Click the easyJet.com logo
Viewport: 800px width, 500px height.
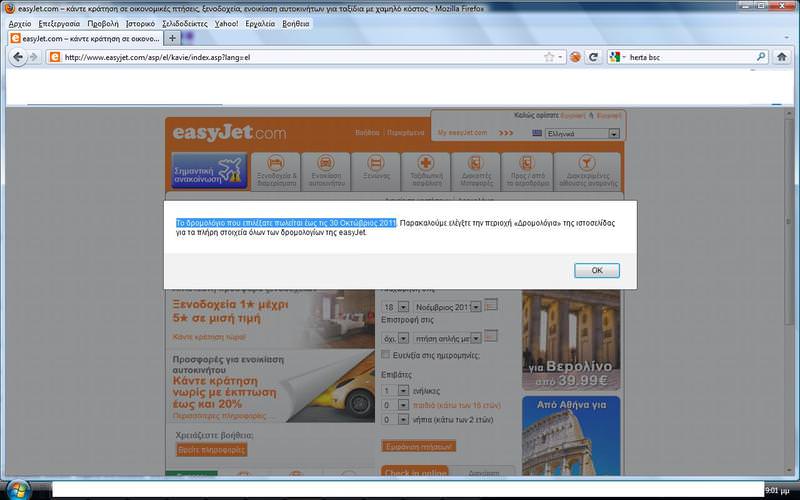229,133
